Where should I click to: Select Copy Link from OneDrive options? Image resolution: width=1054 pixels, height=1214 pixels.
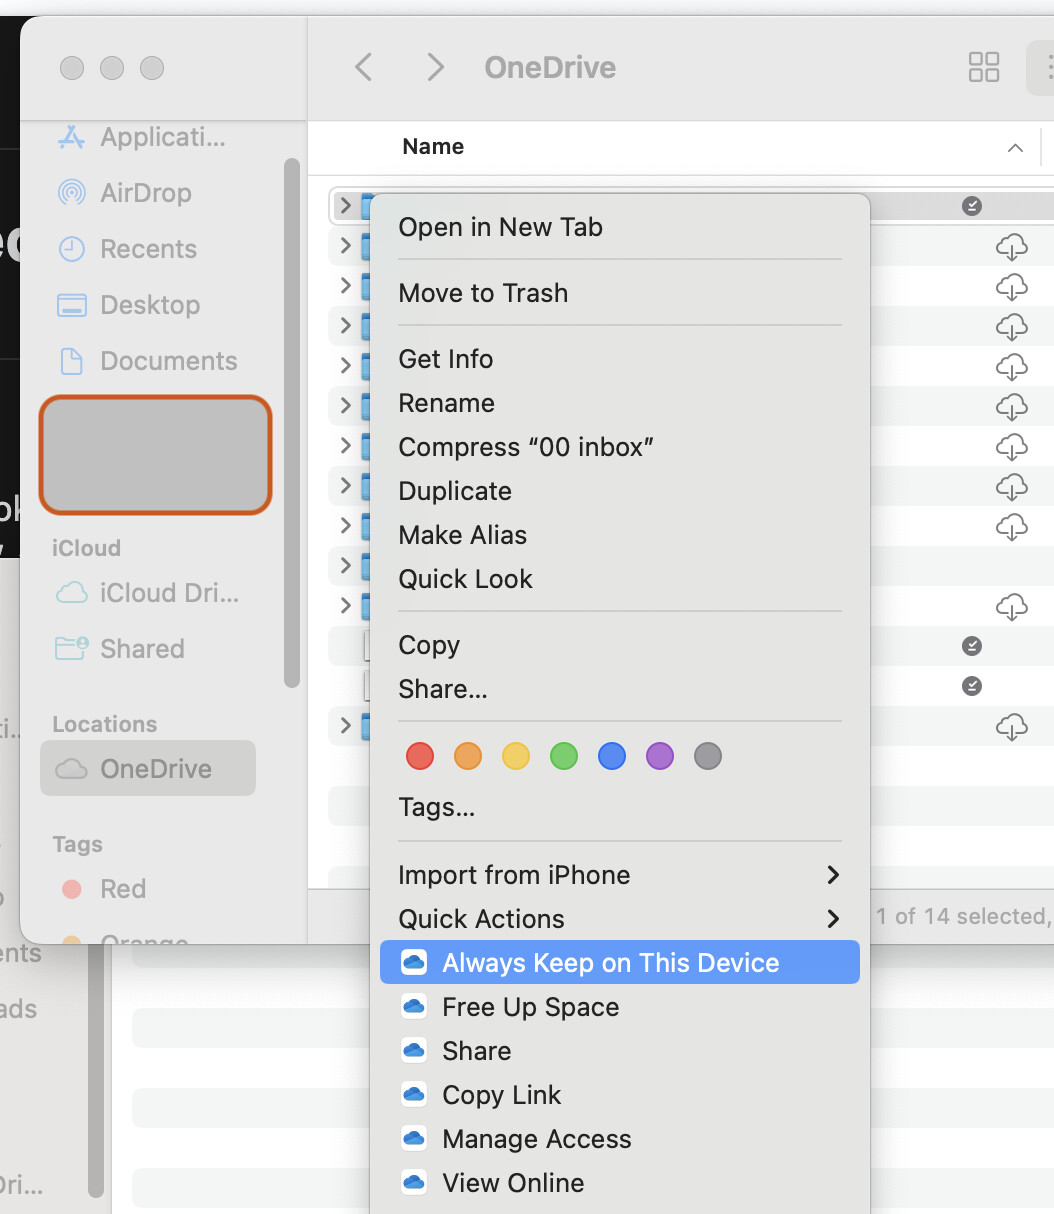(x=620, y=1095)
